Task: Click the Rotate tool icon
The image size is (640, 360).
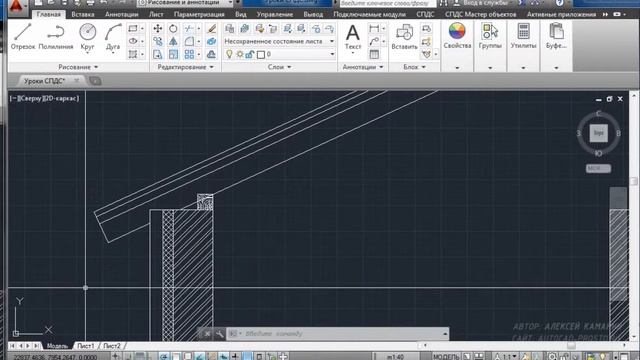Action: point(173,29)
